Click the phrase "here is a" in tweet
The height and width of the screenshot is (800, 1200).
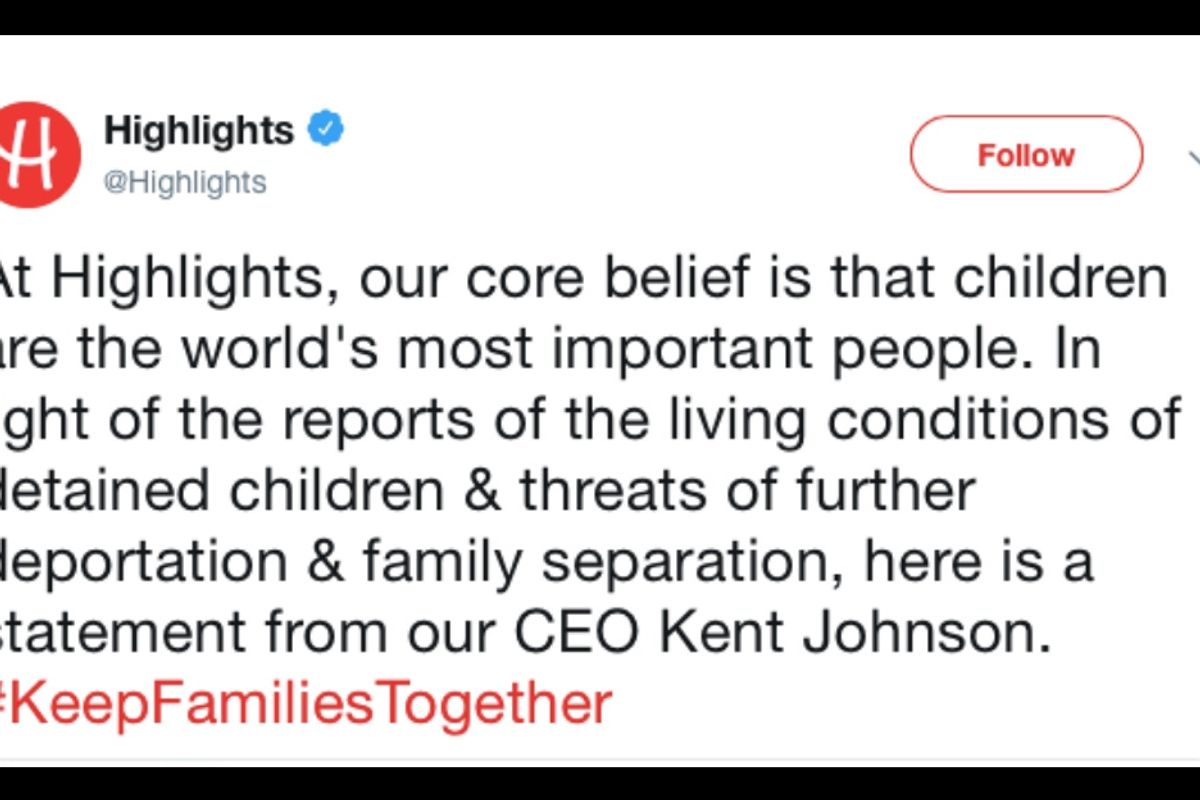coord(978,562)
